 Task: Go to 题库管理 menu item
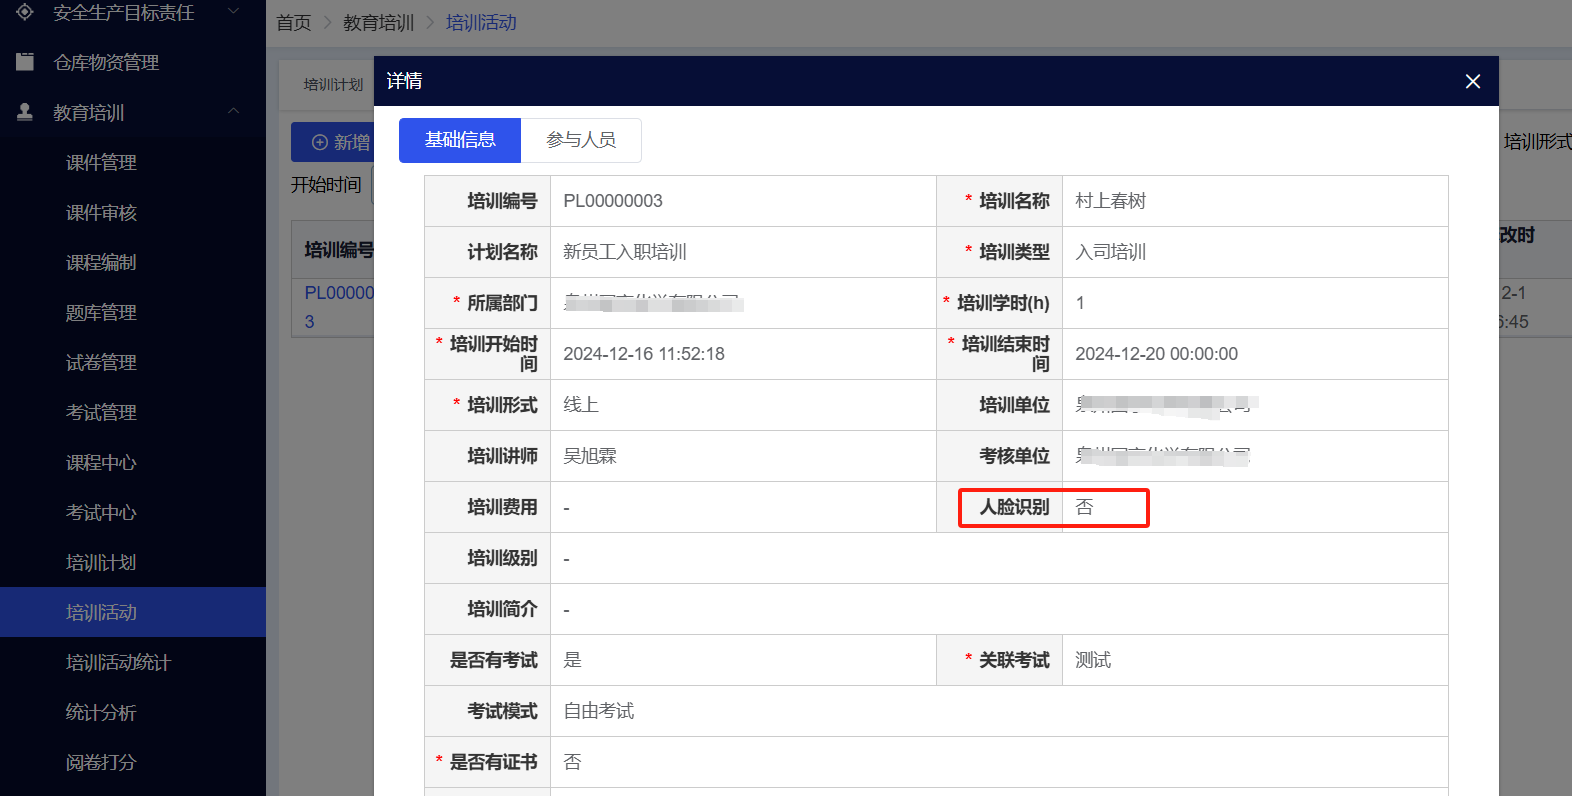tap(101, 312)
